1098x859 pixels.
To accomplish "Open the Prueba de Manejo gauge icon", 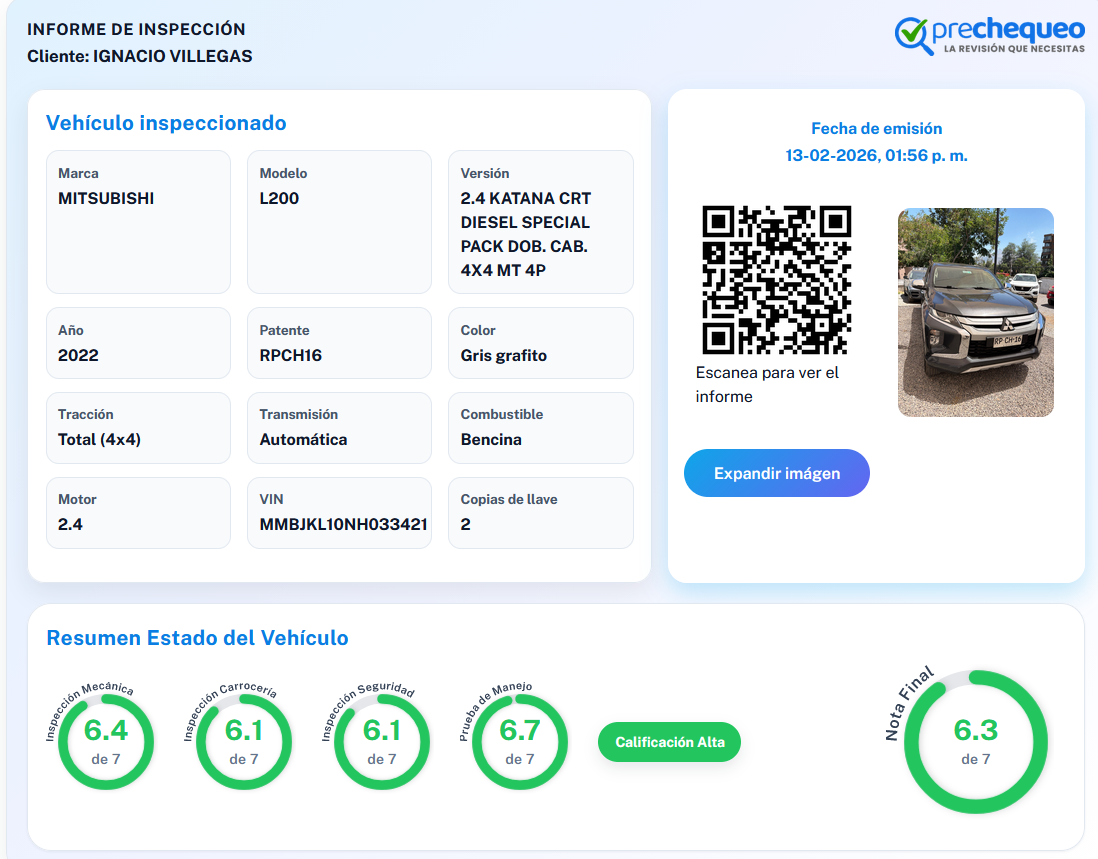I will click(x=519, y=742).
